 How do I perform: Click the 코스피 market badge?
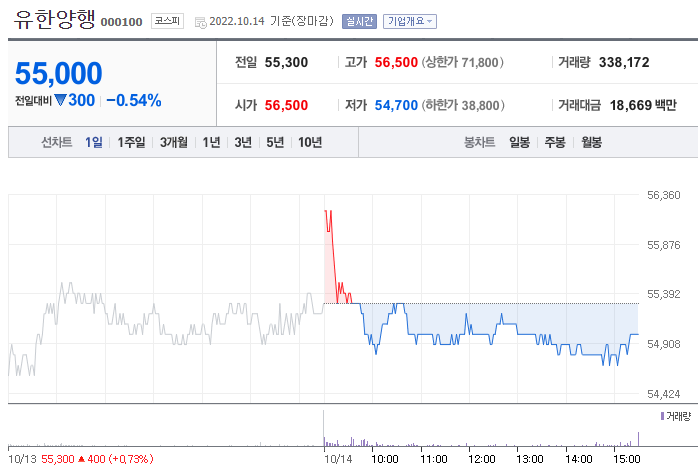pos(167,21)
